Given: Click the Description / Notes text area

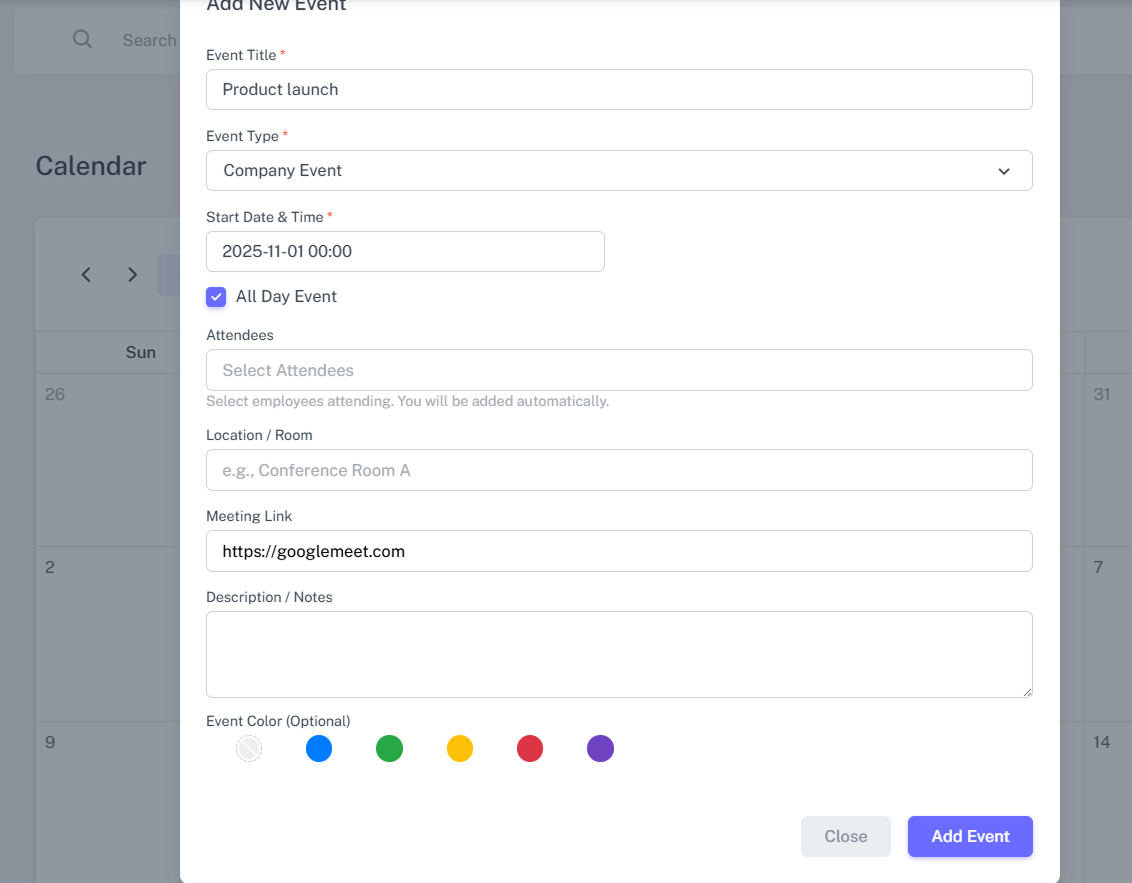Looking at the screenshot, I should click(618, 654).
